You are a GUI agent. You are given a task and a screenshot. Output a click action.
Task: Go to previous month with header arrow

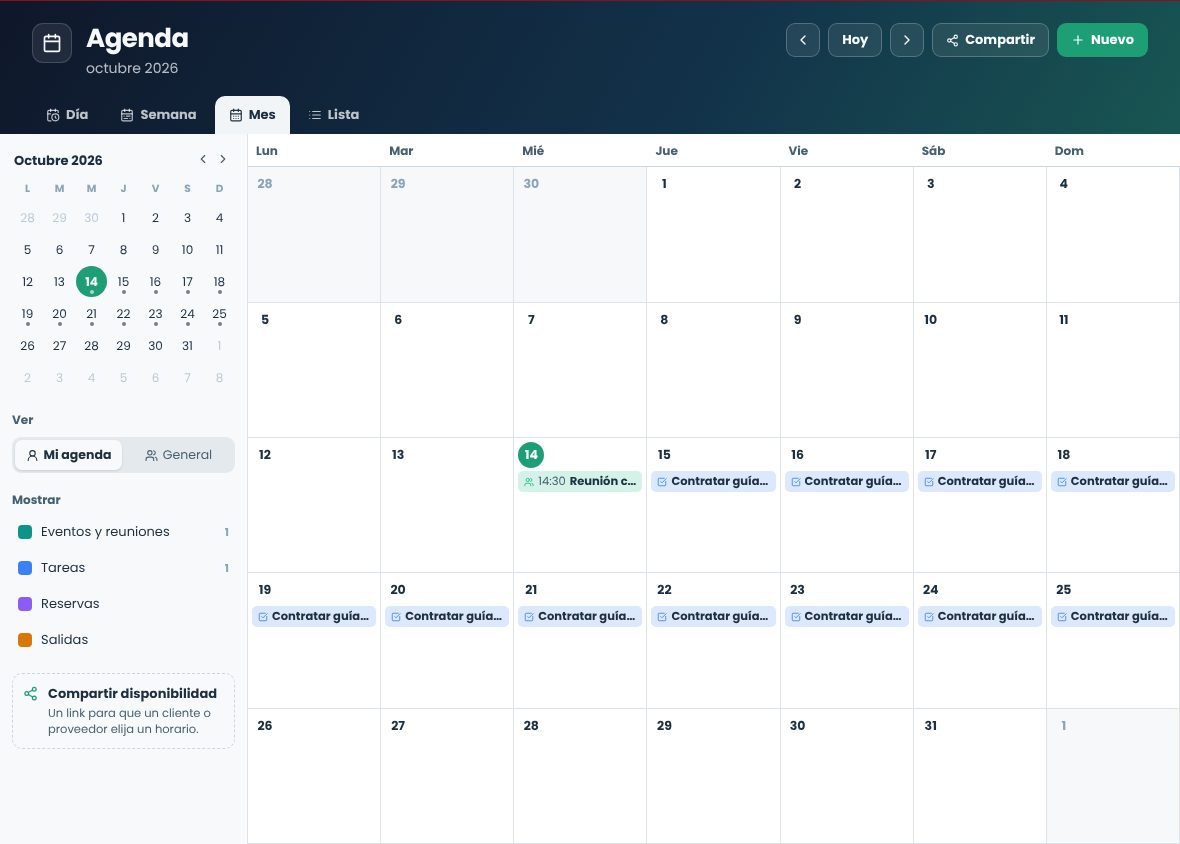[x=803, y=40]
